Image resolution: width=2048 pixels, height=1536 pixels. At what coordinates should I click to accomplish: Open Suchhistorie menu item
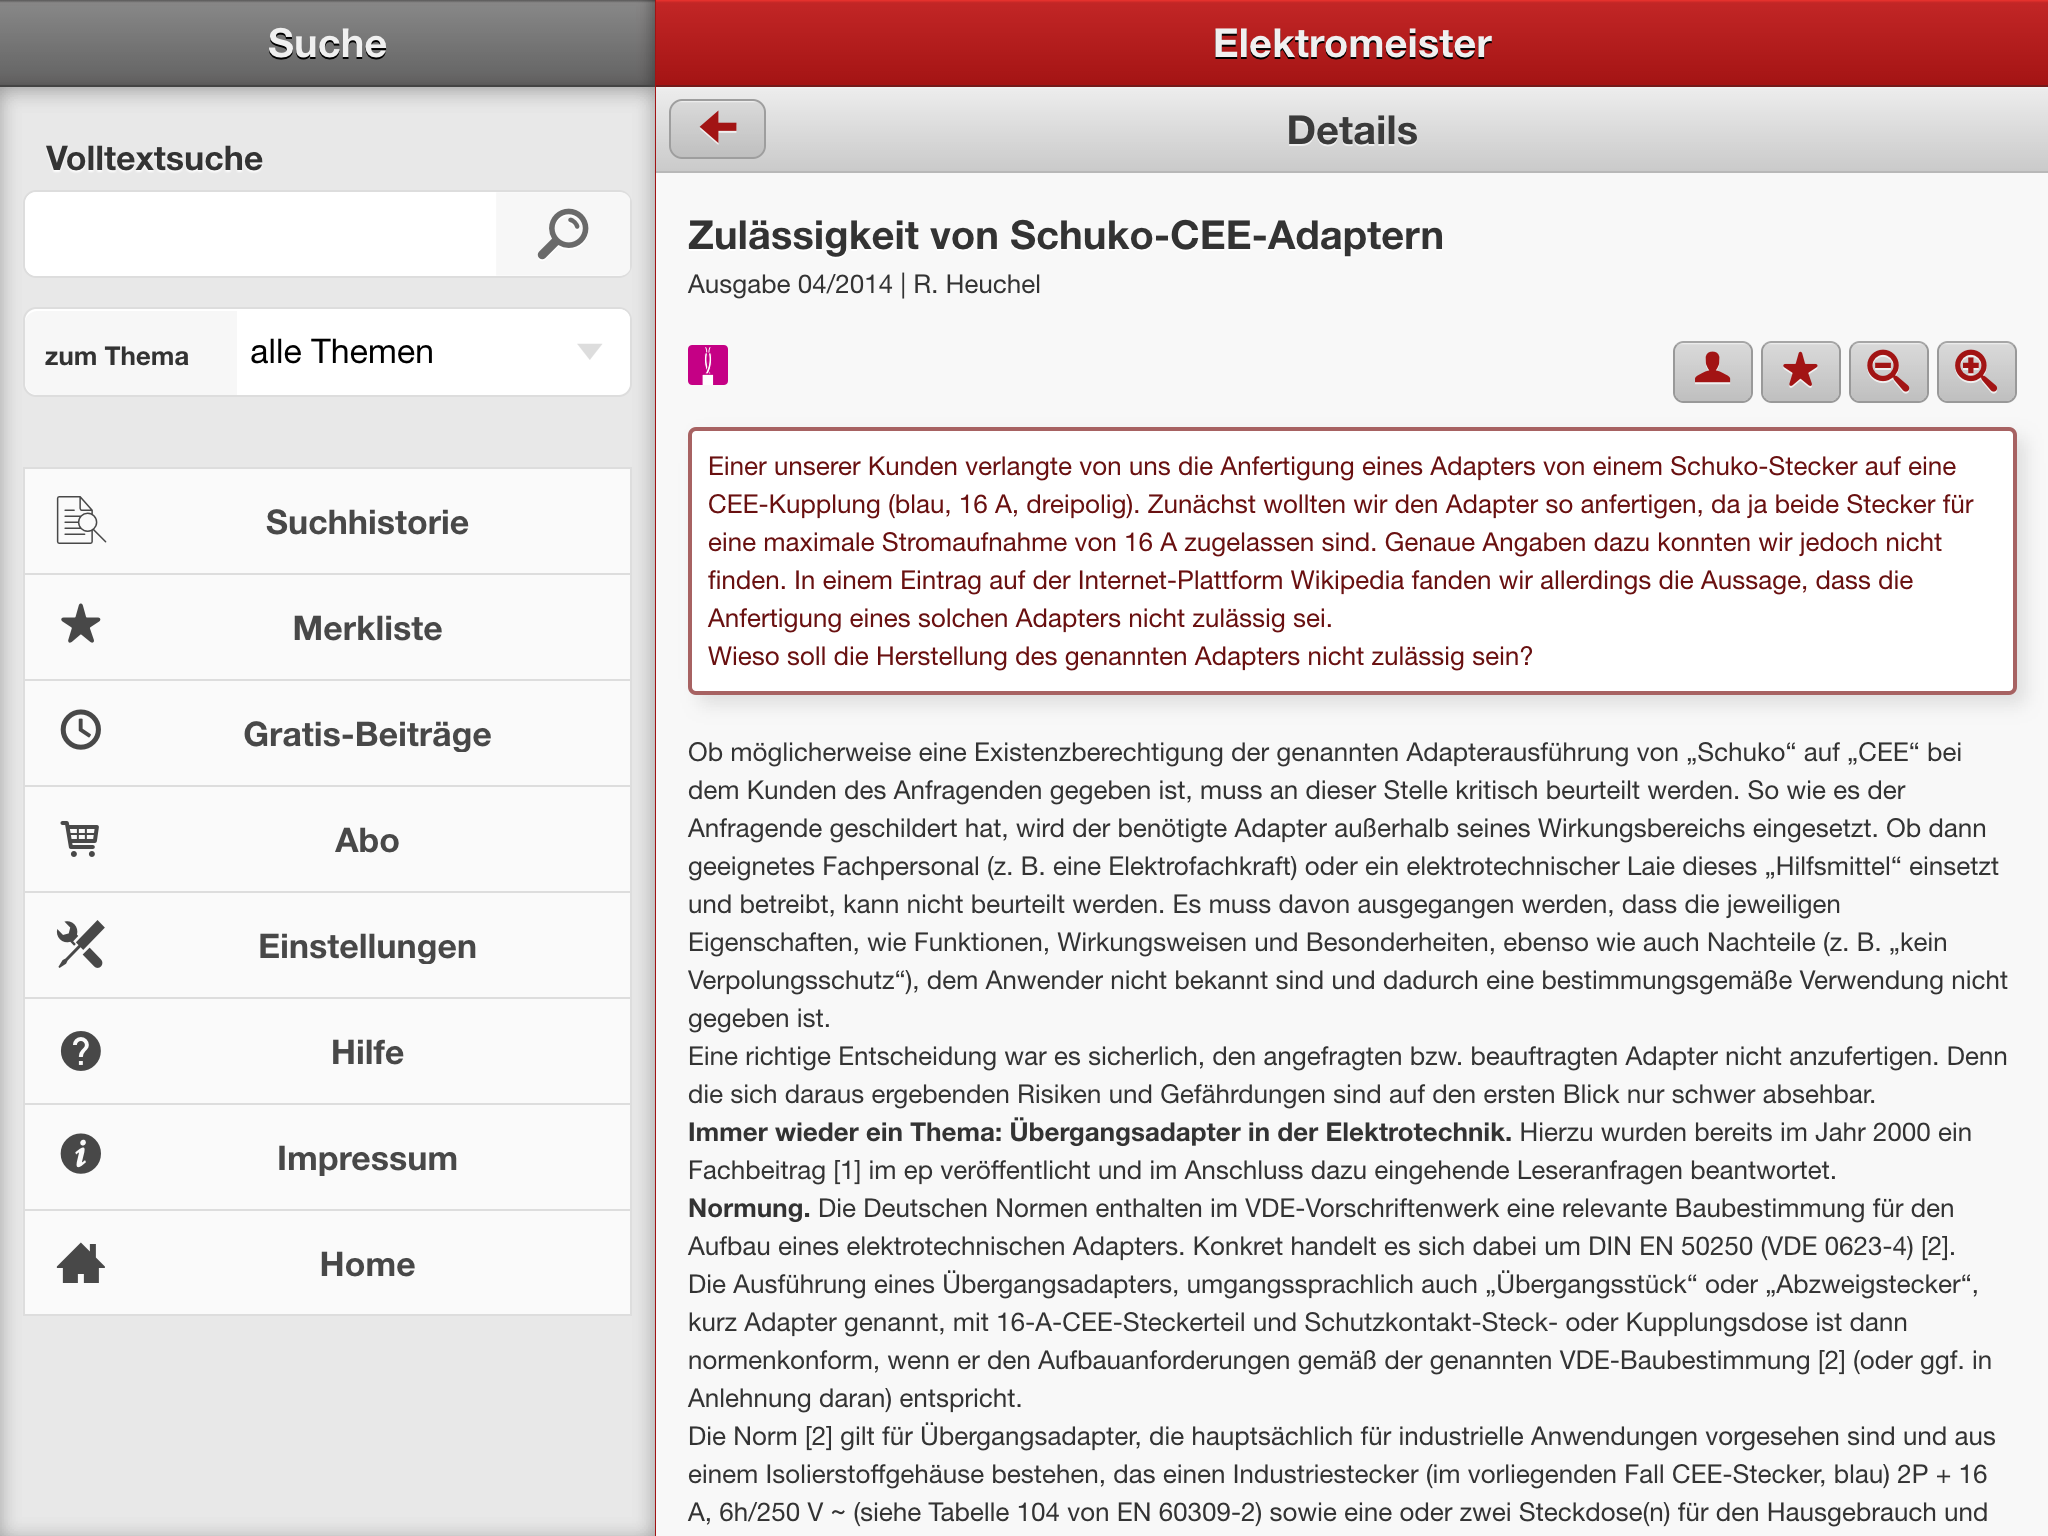pyautogui.click(x=328, y=522)
